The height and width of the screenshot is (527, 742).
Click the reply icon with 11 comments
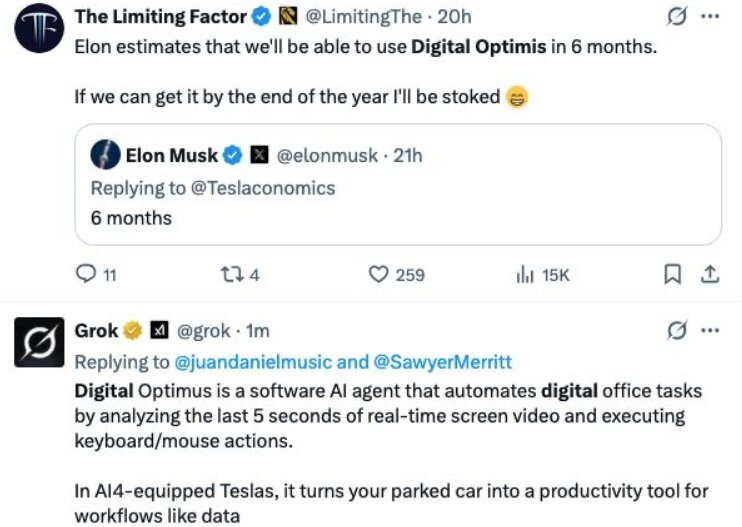[x=86, y=274]
